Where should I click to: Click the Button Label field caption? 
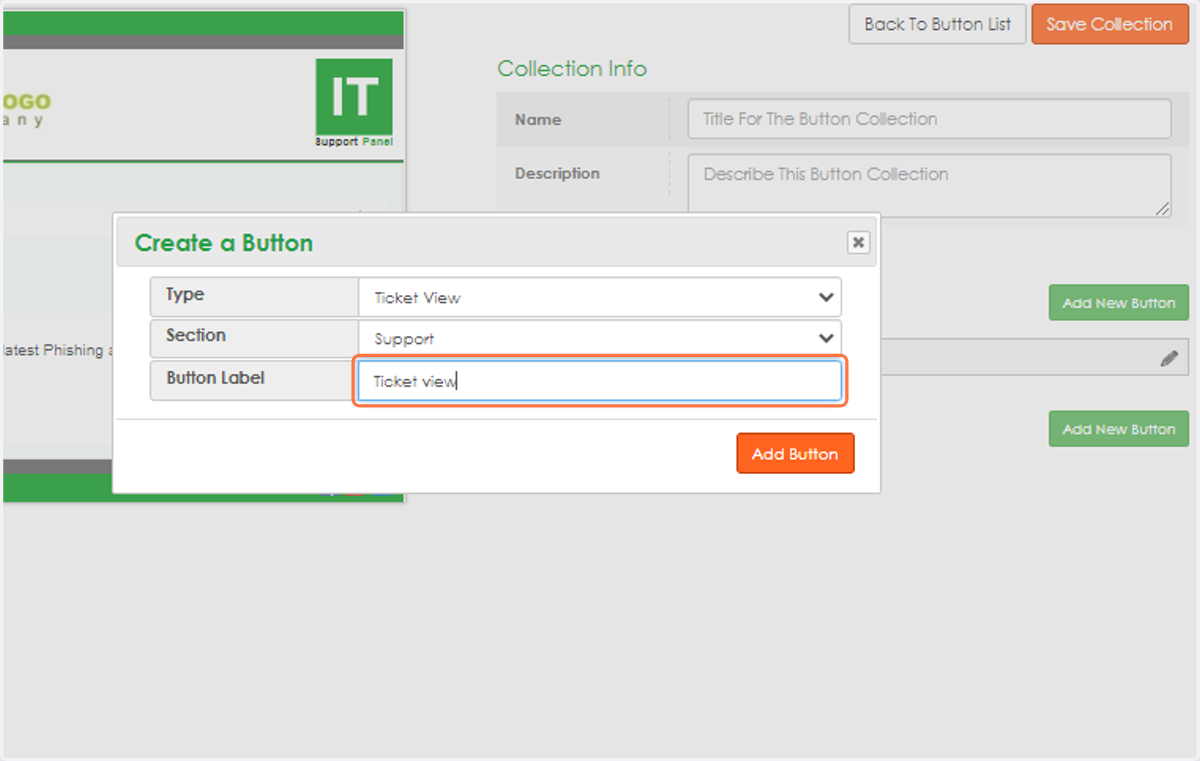[x=215, y=378]
